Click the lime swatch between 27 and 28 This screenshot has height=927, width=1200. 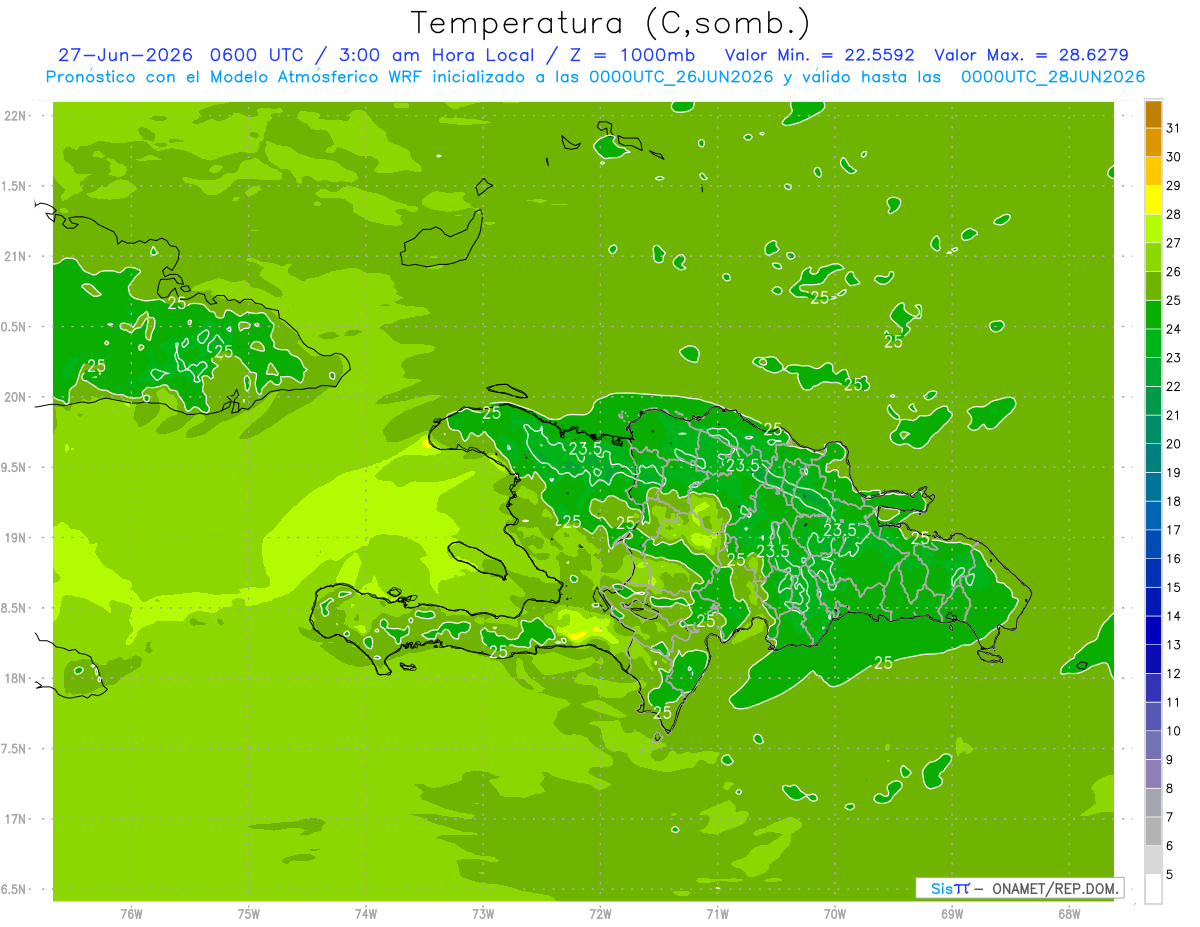point(1153,229)
